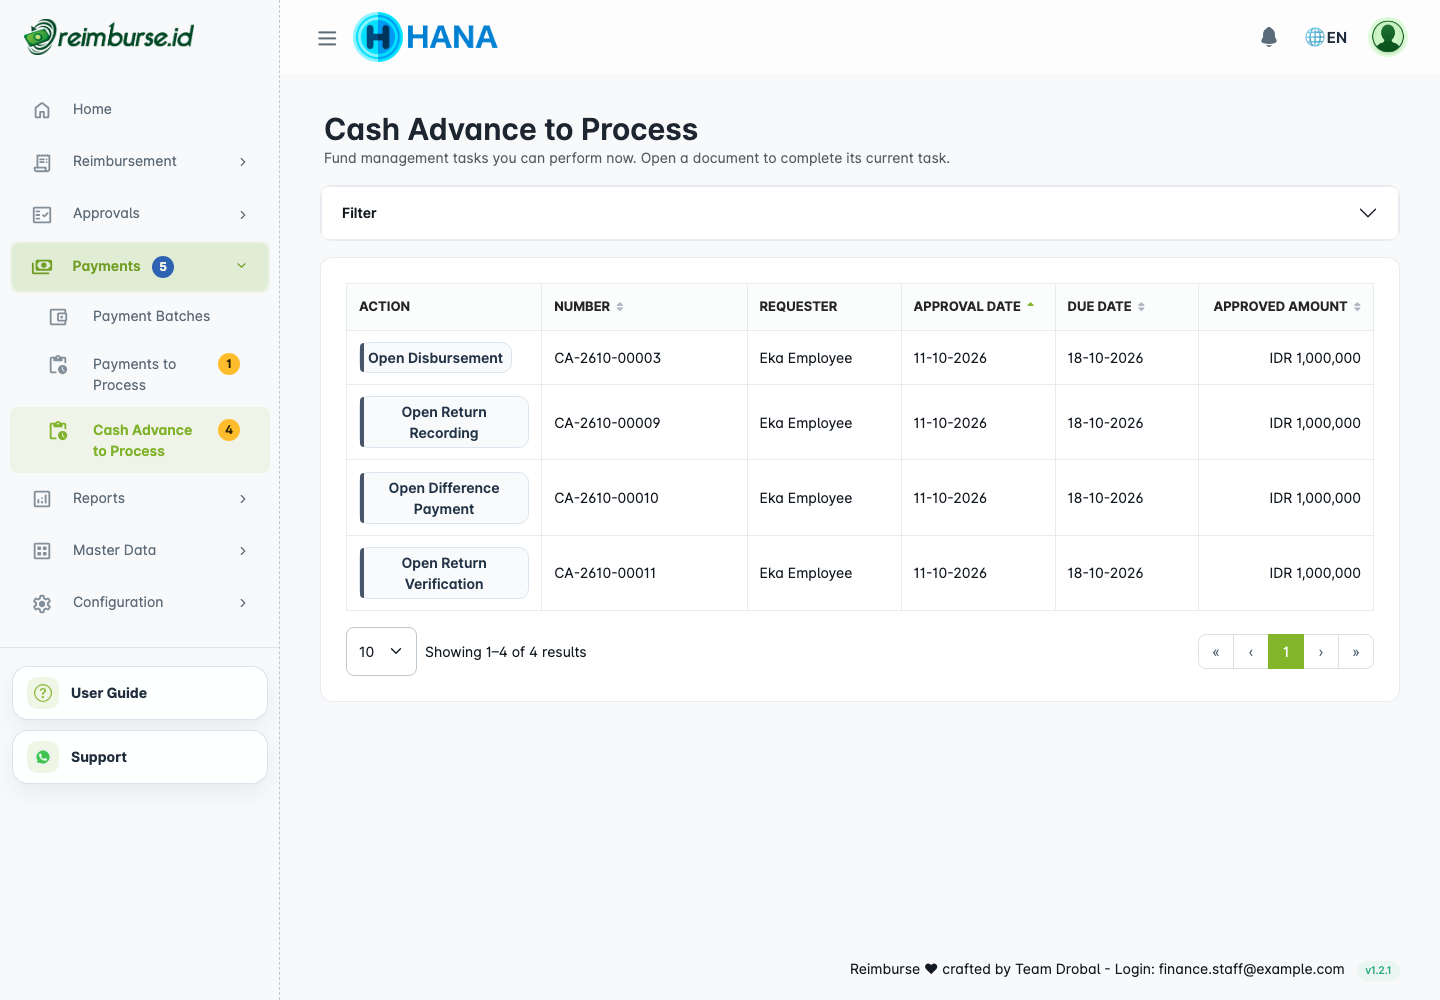The image size is (1440, 1000).
Task: Go to Home in the sidebar
Action: (140, 110)
